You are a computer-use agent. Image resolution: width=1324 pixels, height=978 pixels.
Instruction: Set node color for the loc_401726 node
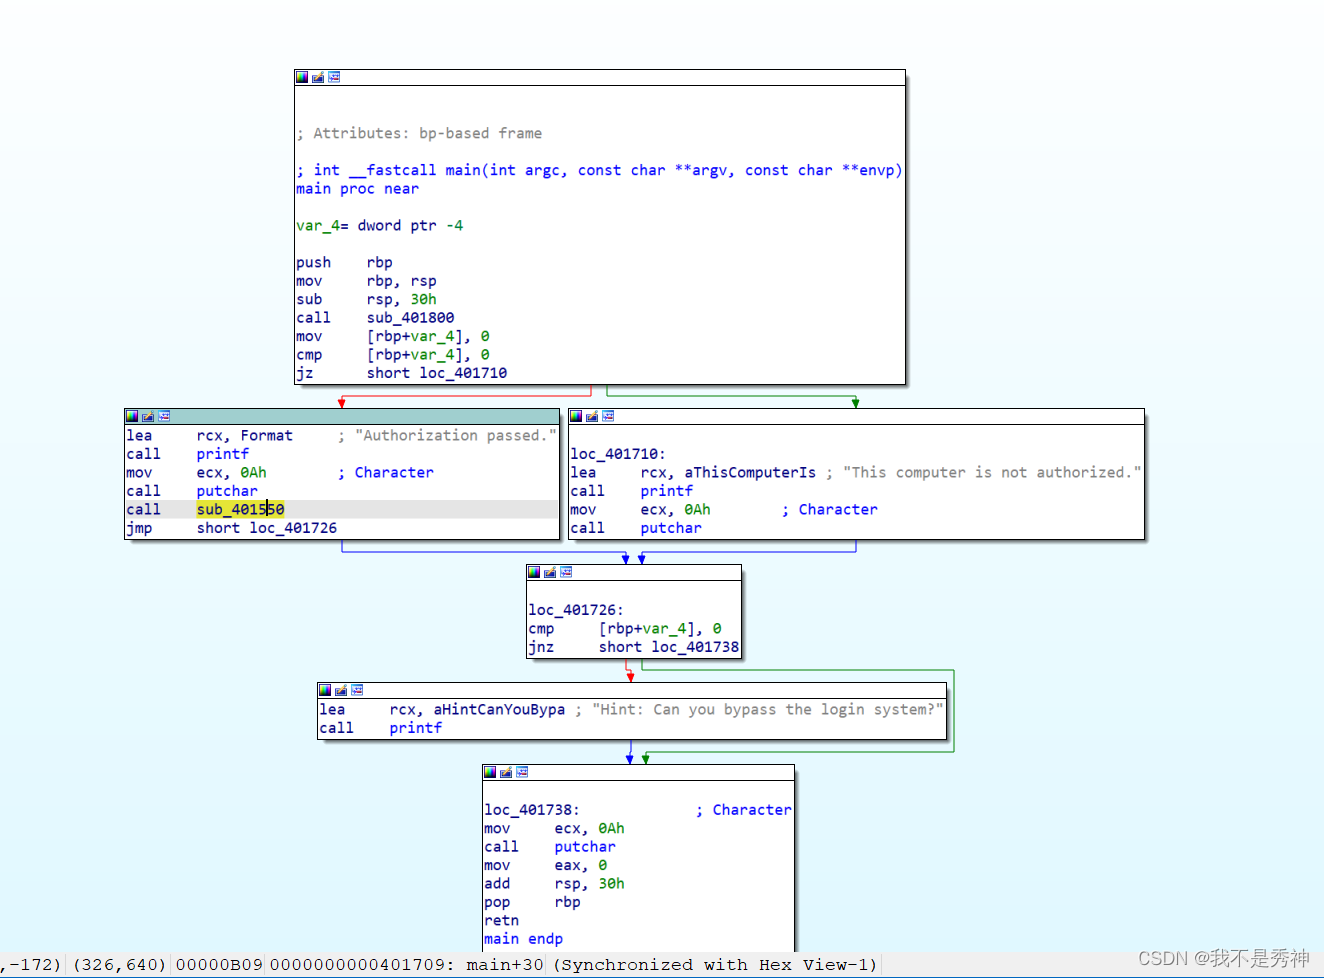pos(534,572)
